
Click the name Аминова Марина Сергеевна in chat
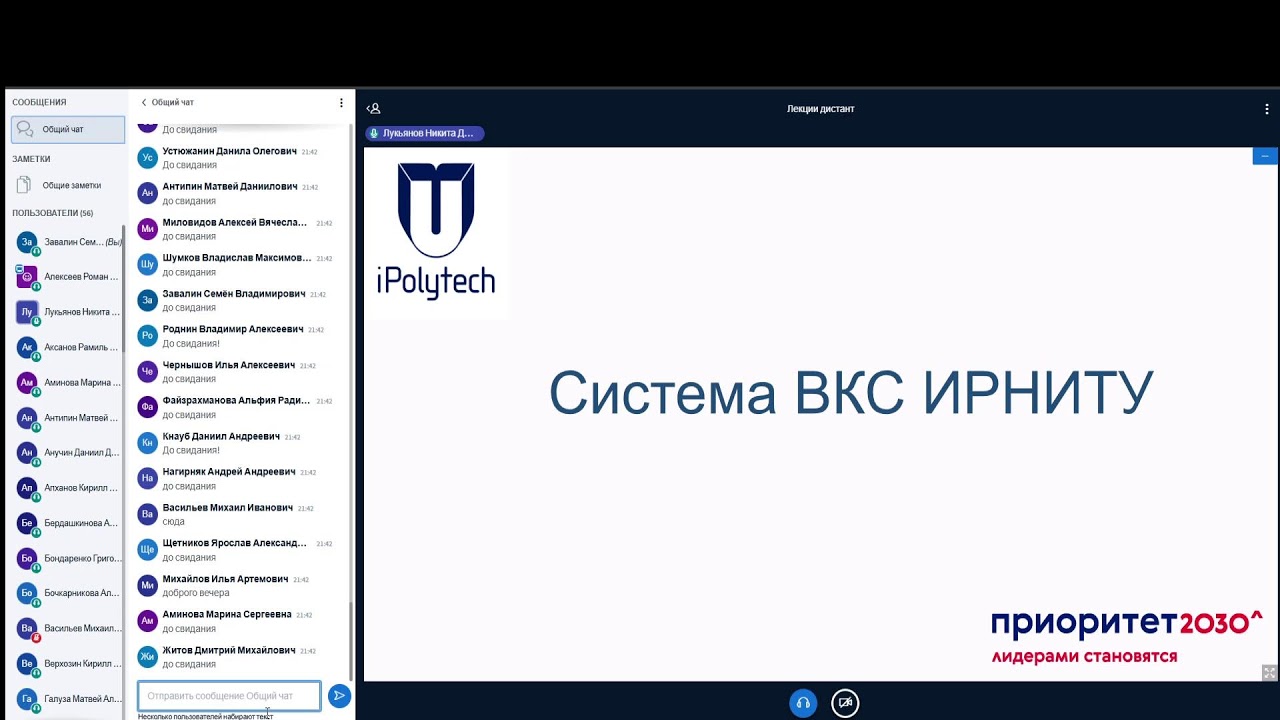click(x=227, y=615)
